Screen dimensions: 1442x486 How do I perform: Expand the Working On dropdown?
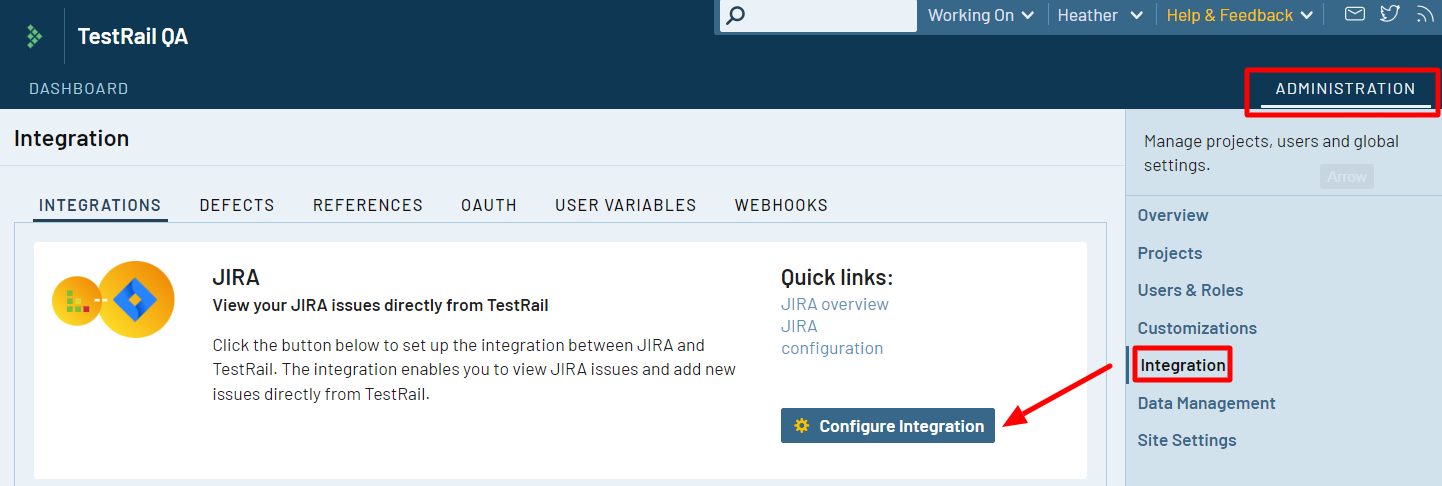pyautogui.click(x=984, y=15)
